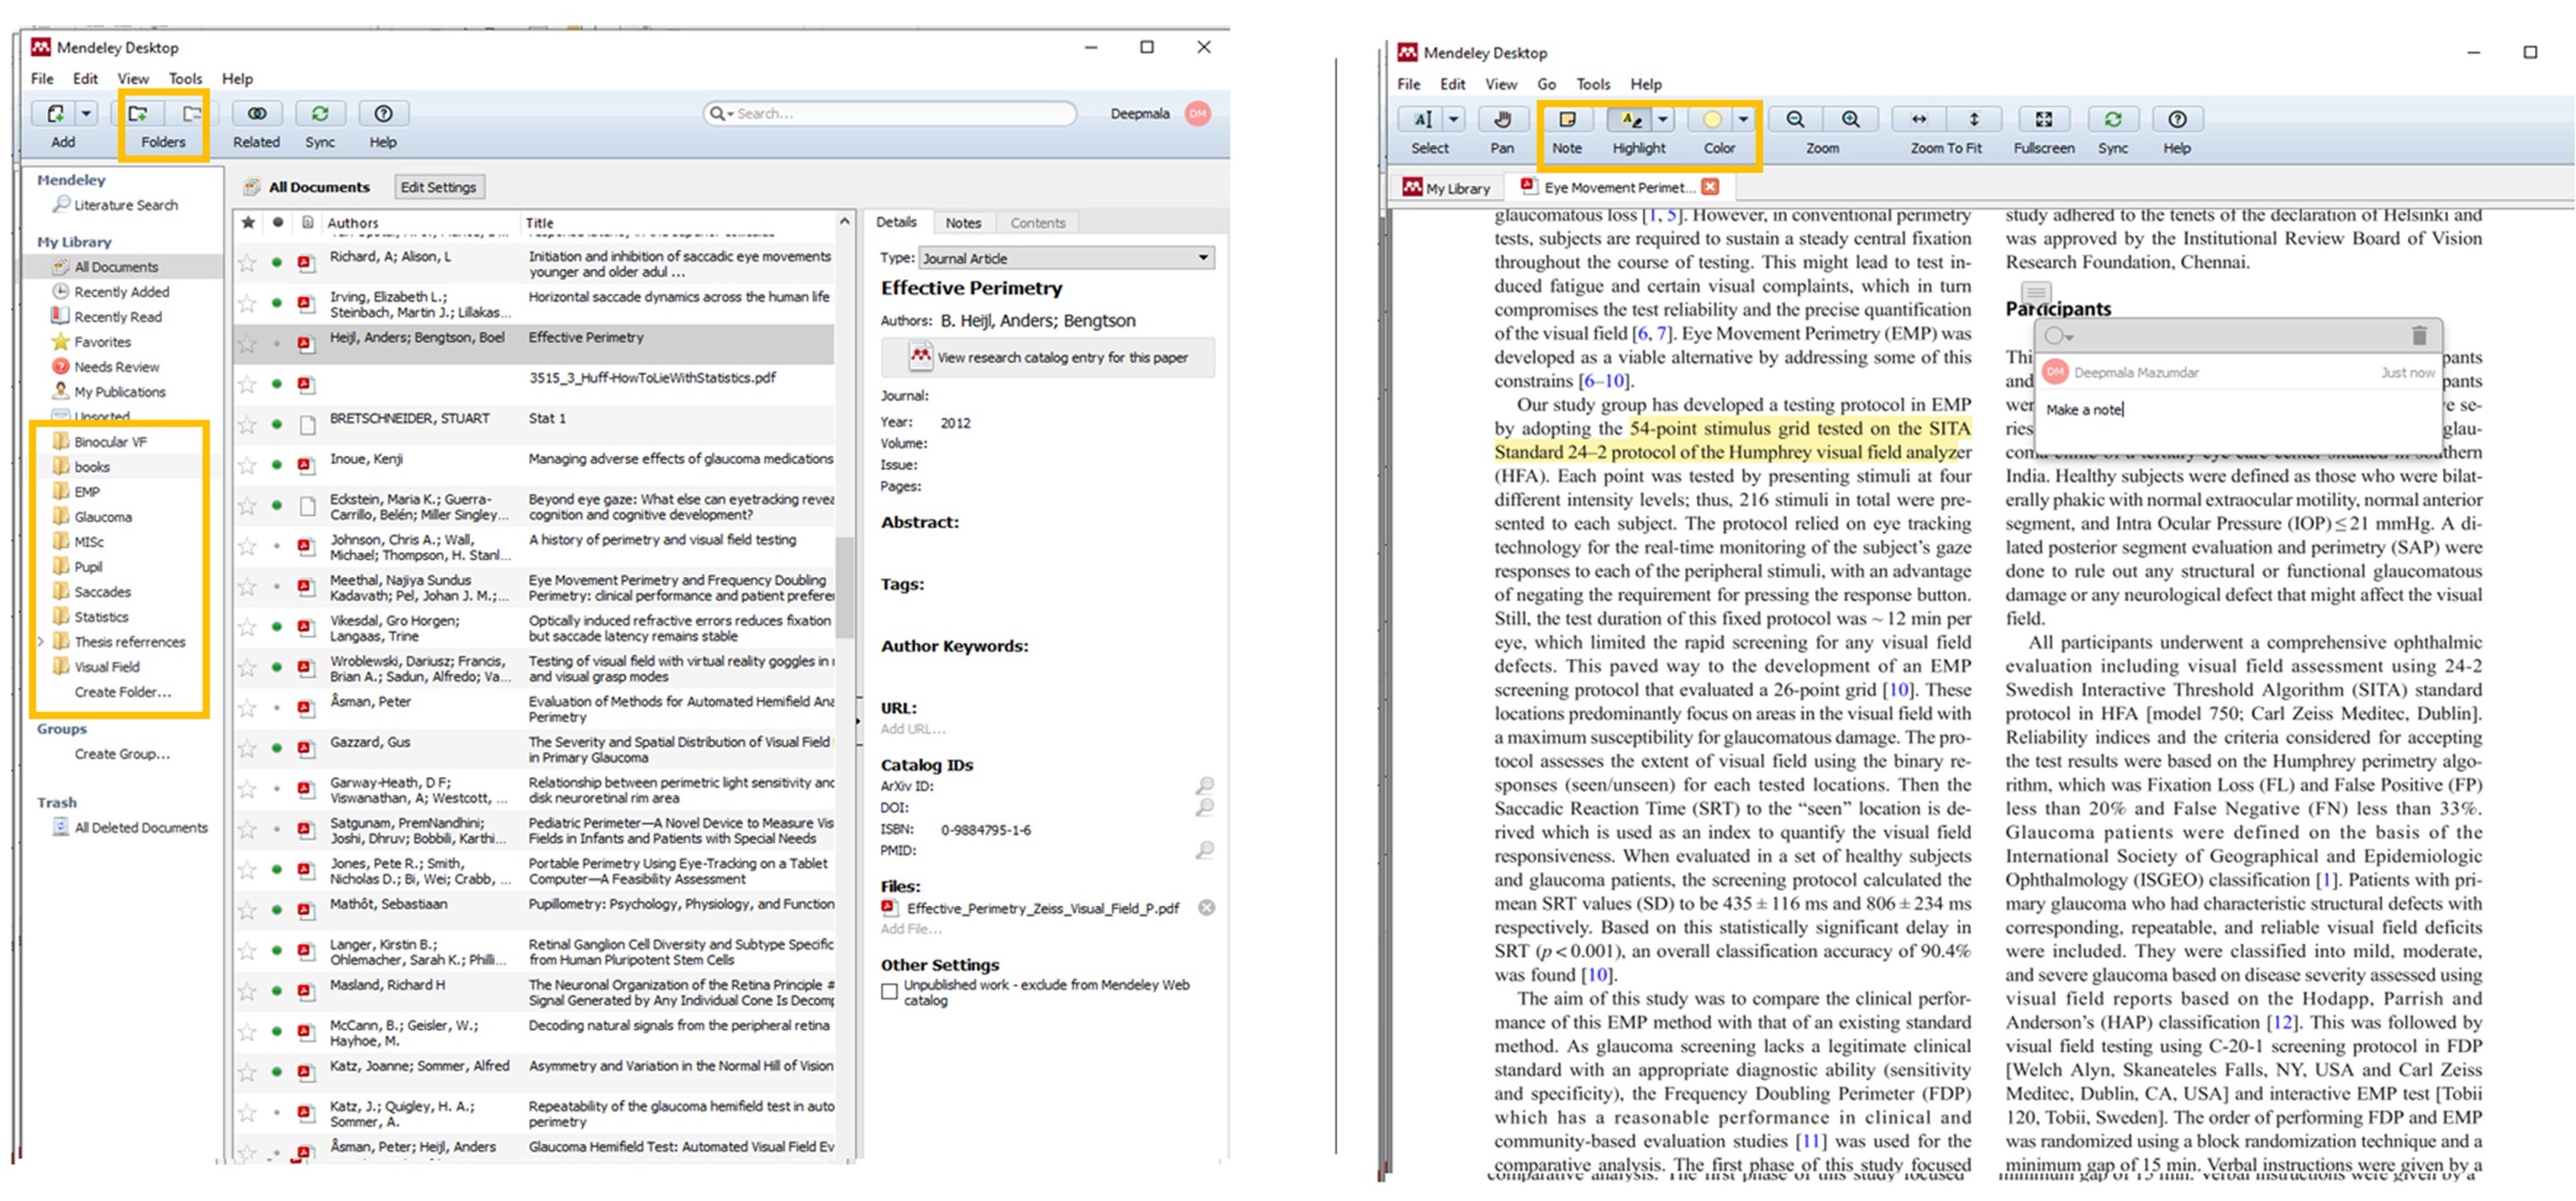The image size is (2576, 1201).
Task: Fit page to width with horizontal arrows icon
Action: [1919, 120]
